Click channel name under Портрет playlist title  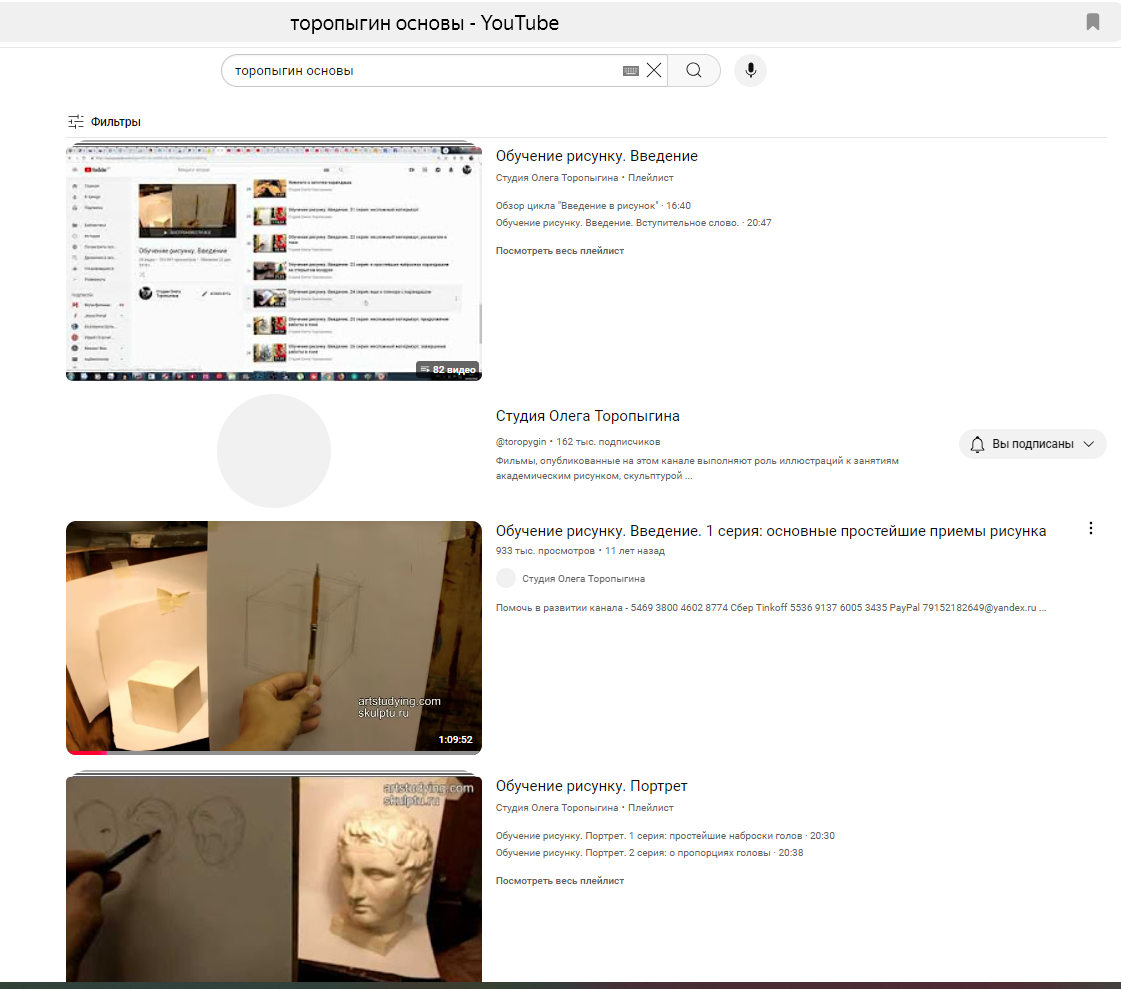pyautogui.click(x=557, y=807)
